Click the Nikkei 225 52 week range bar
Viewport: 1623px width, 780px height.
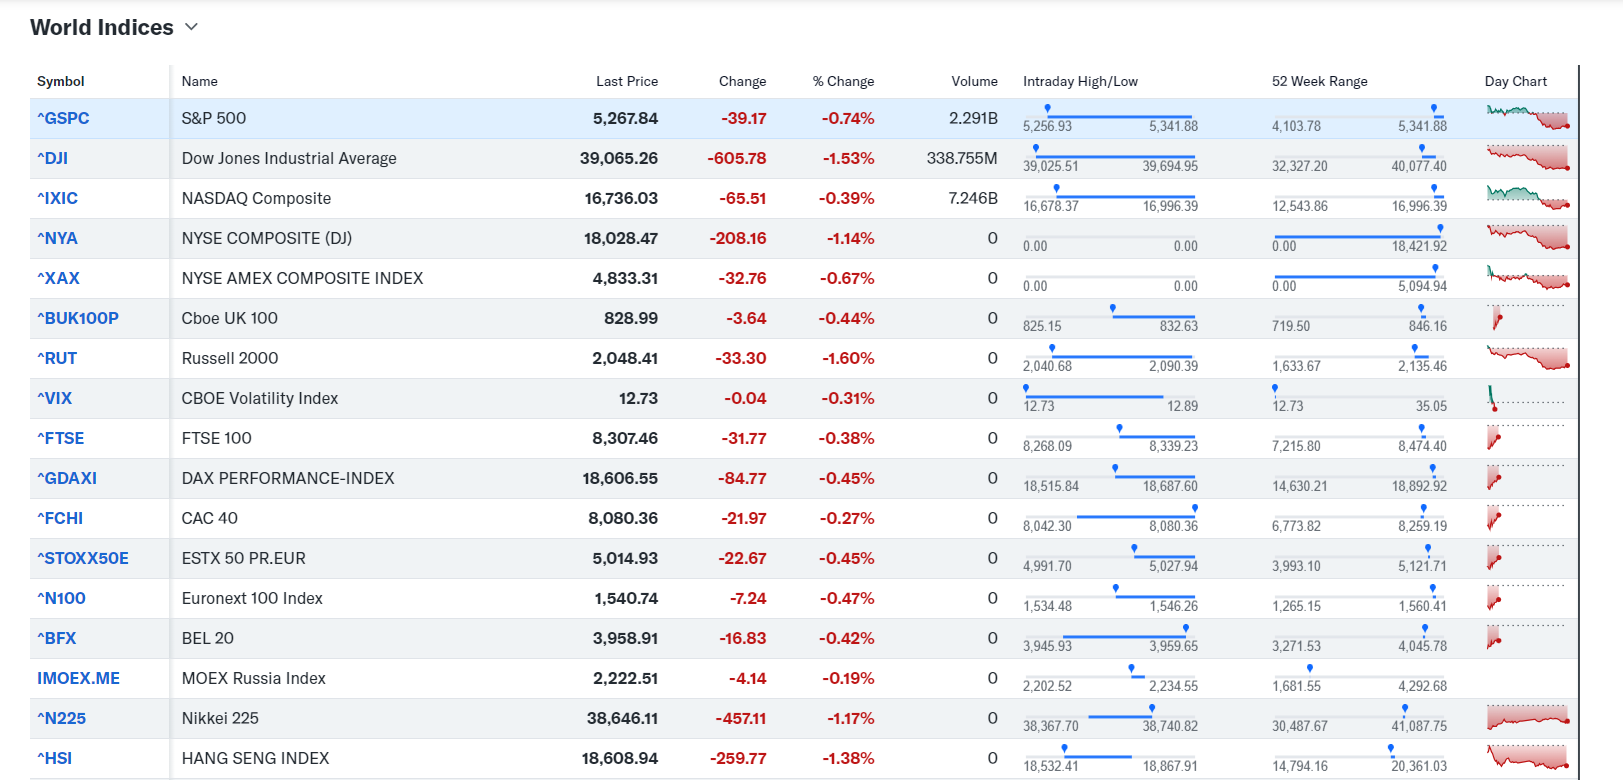[x=1359, y=717]
